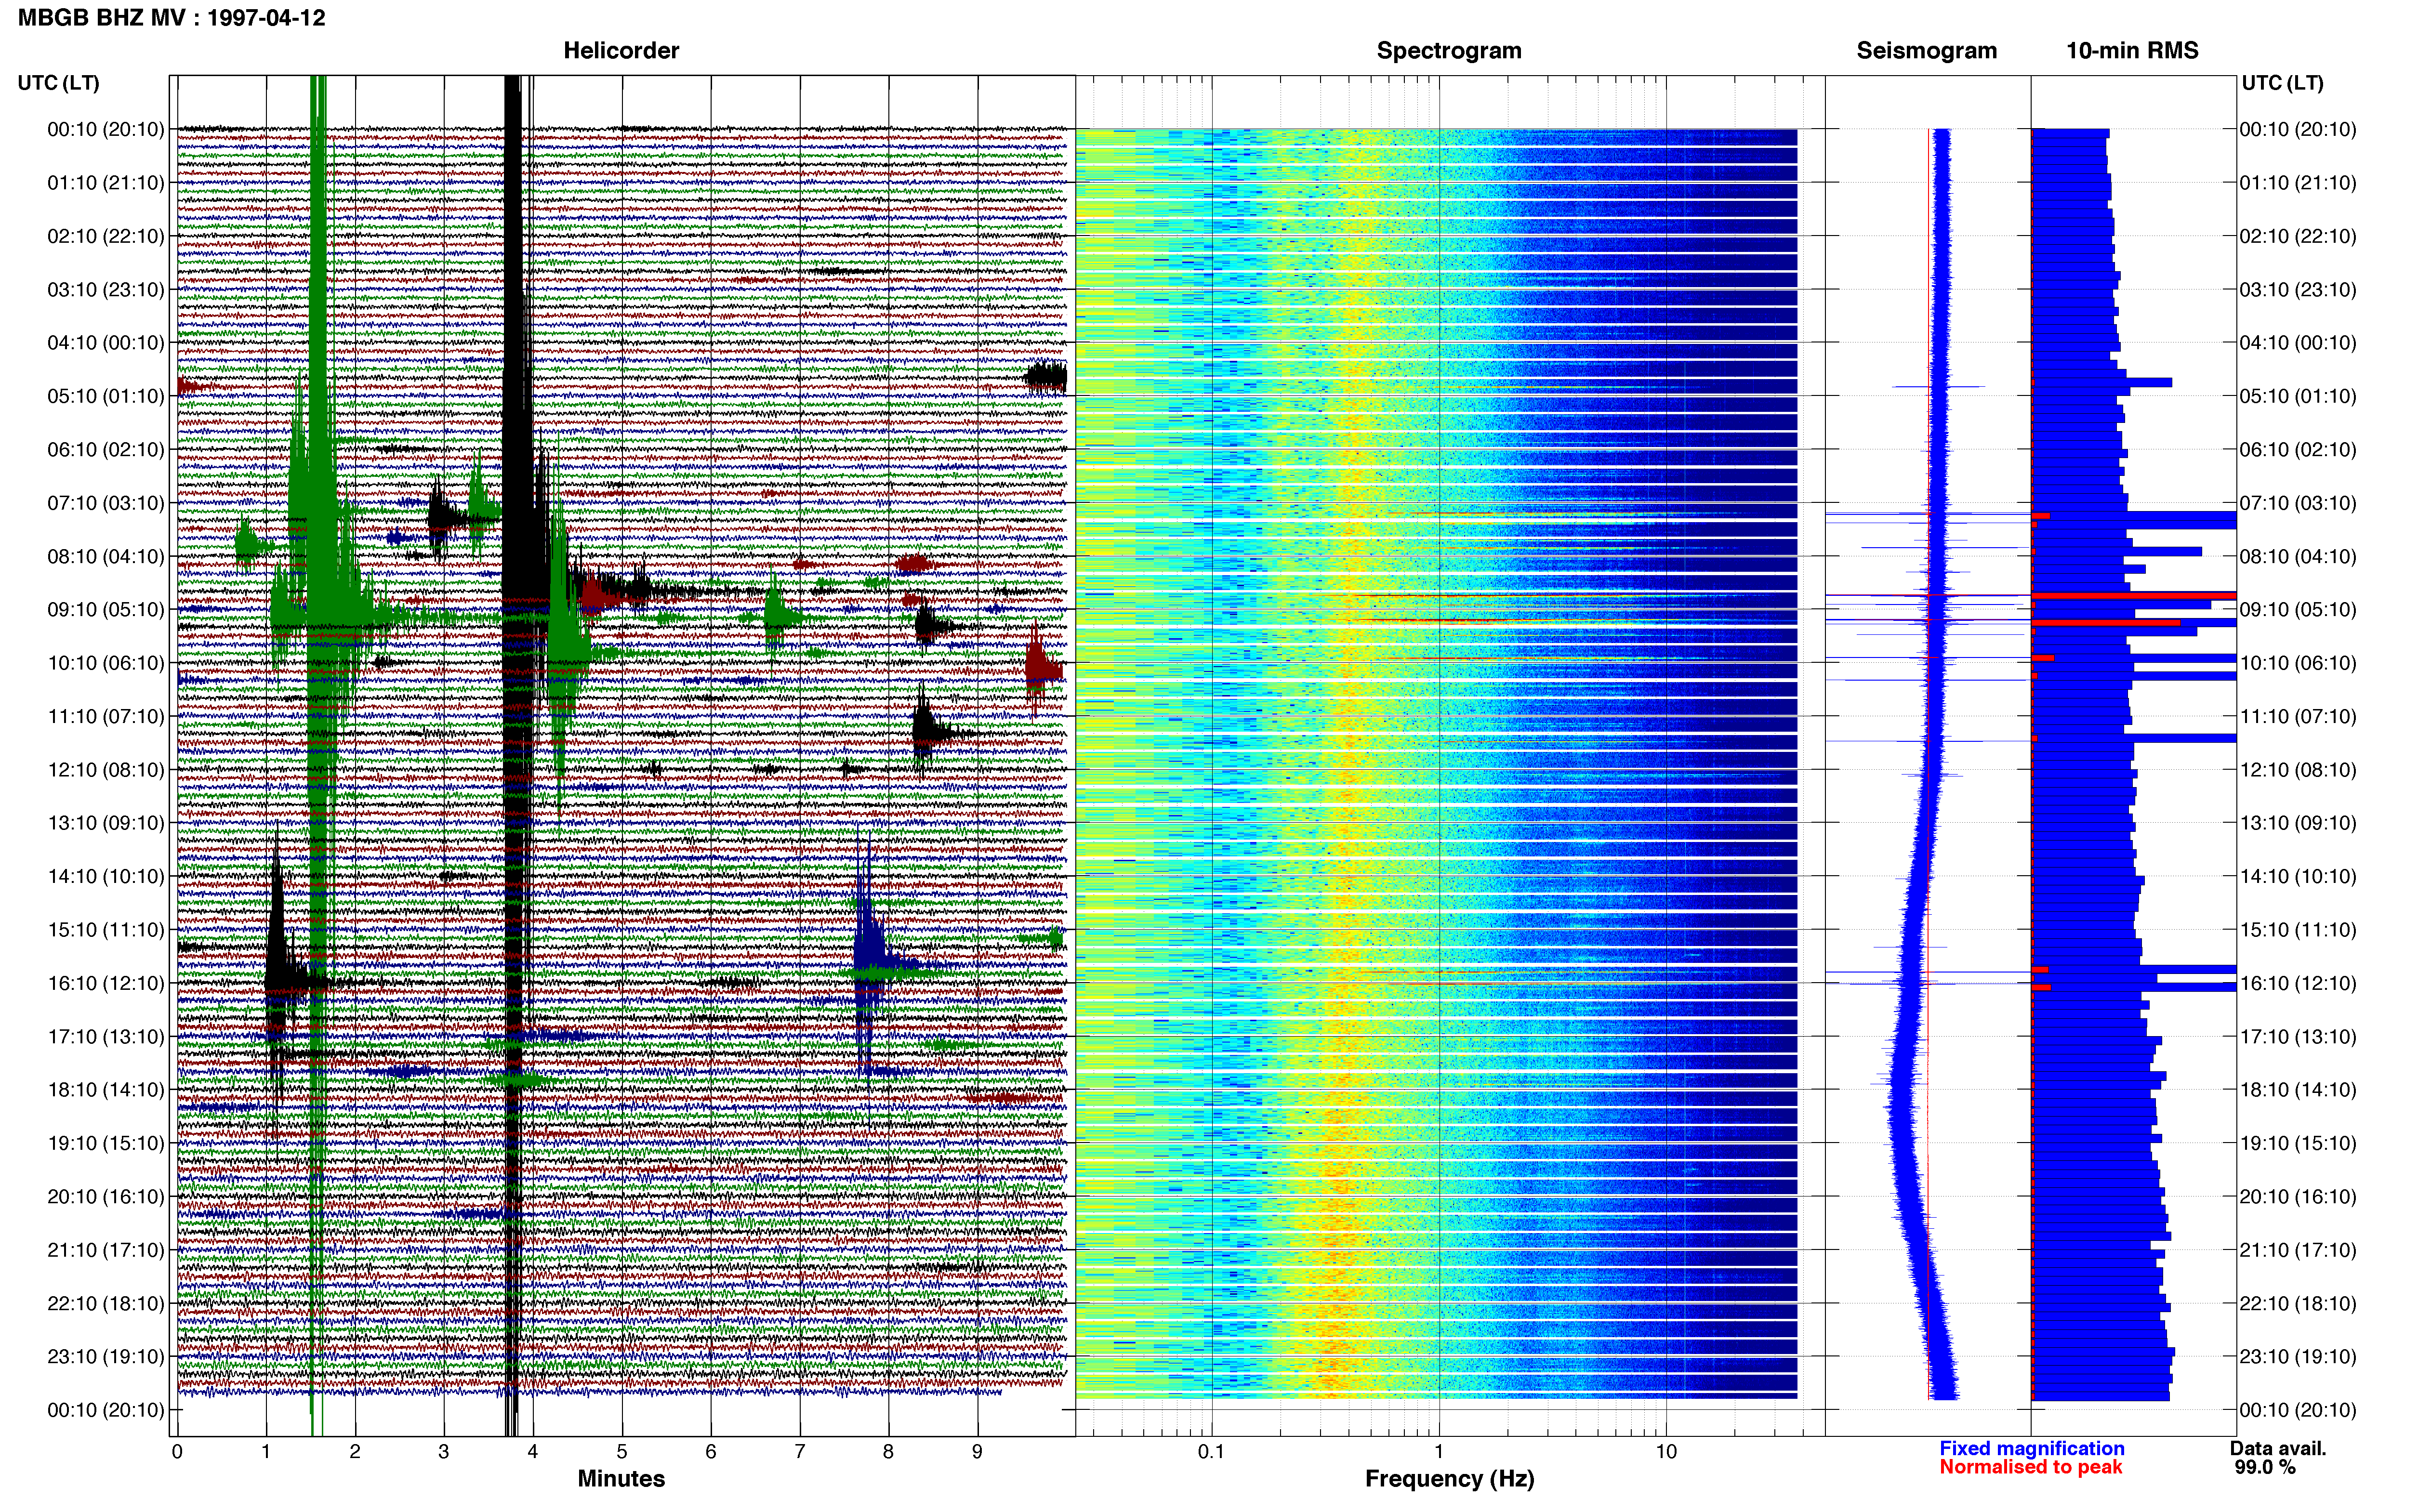The width and height of the screenshot is (2418, 1512).
Task: Click frequency tick label '1'
Action: [x=1438, y=1452]
